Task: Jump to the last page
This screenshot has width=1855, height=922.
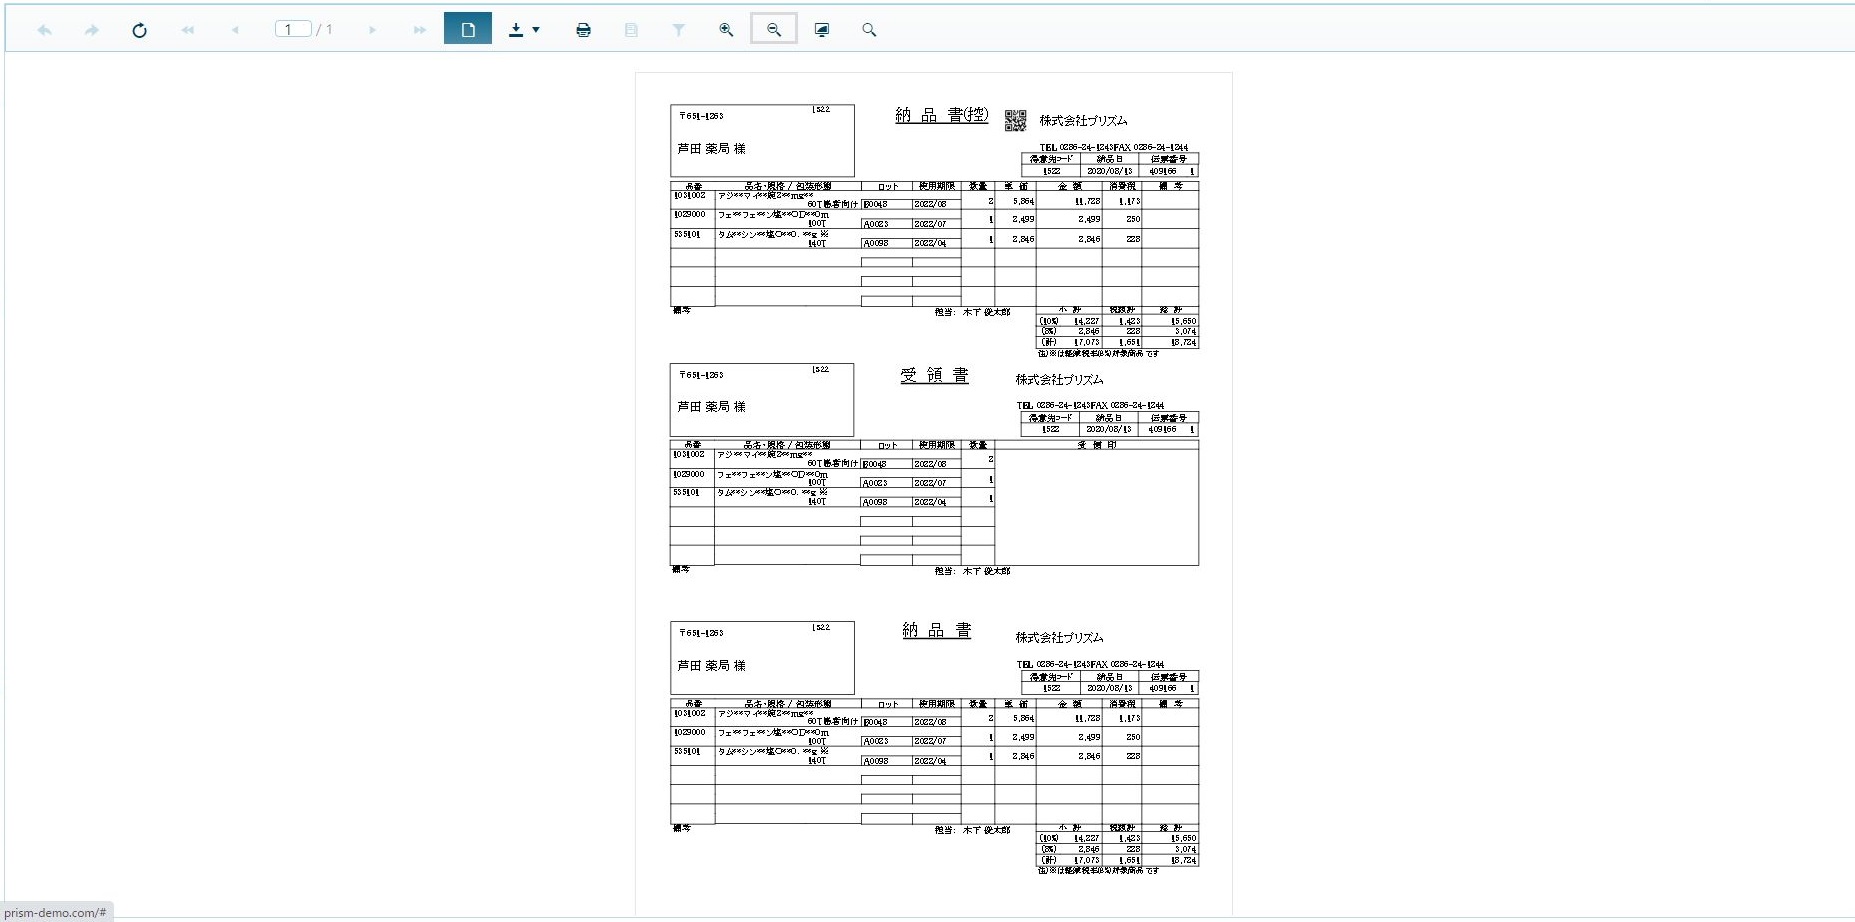Action: (419, 30)
